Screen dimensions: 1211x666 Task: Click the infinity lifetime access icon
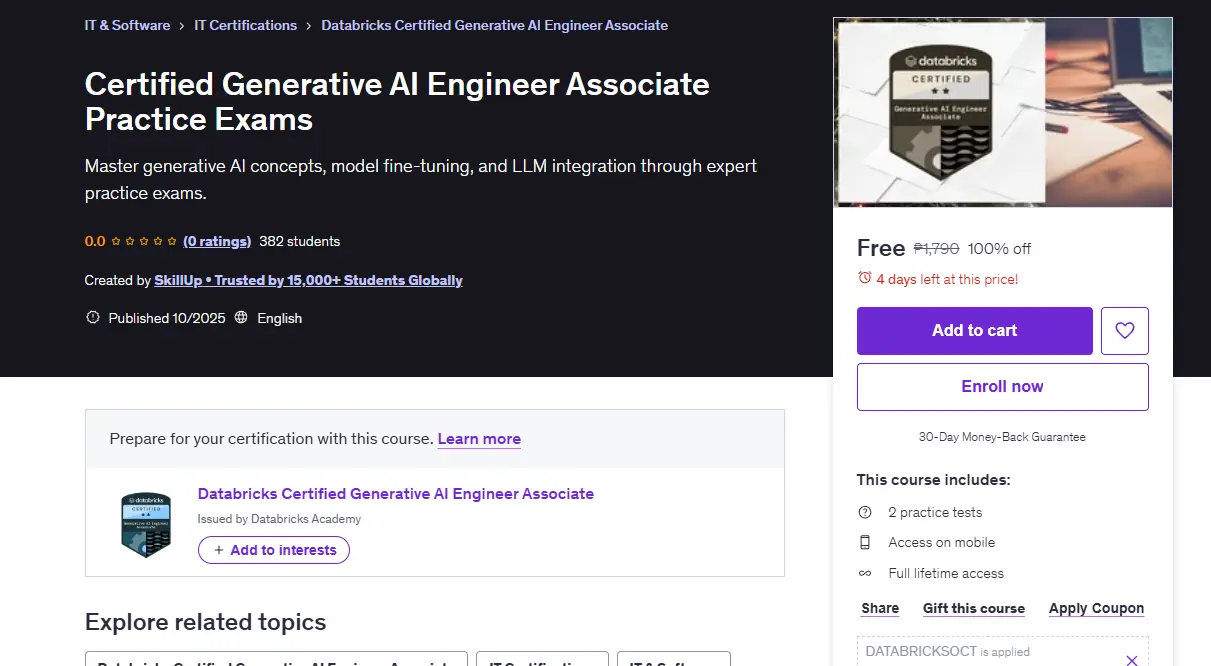(x=865, y=573)
